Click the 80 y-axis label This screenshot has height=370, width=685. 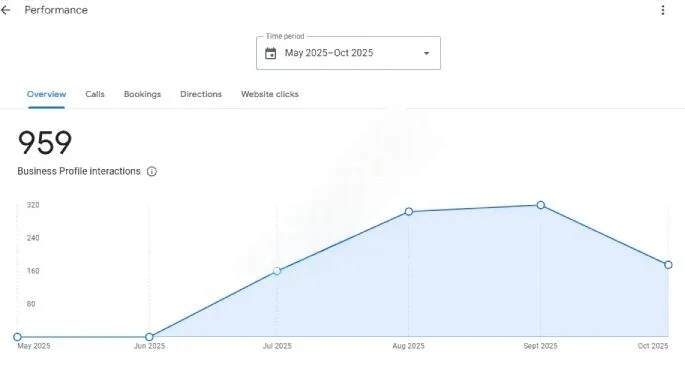point(31,304)
